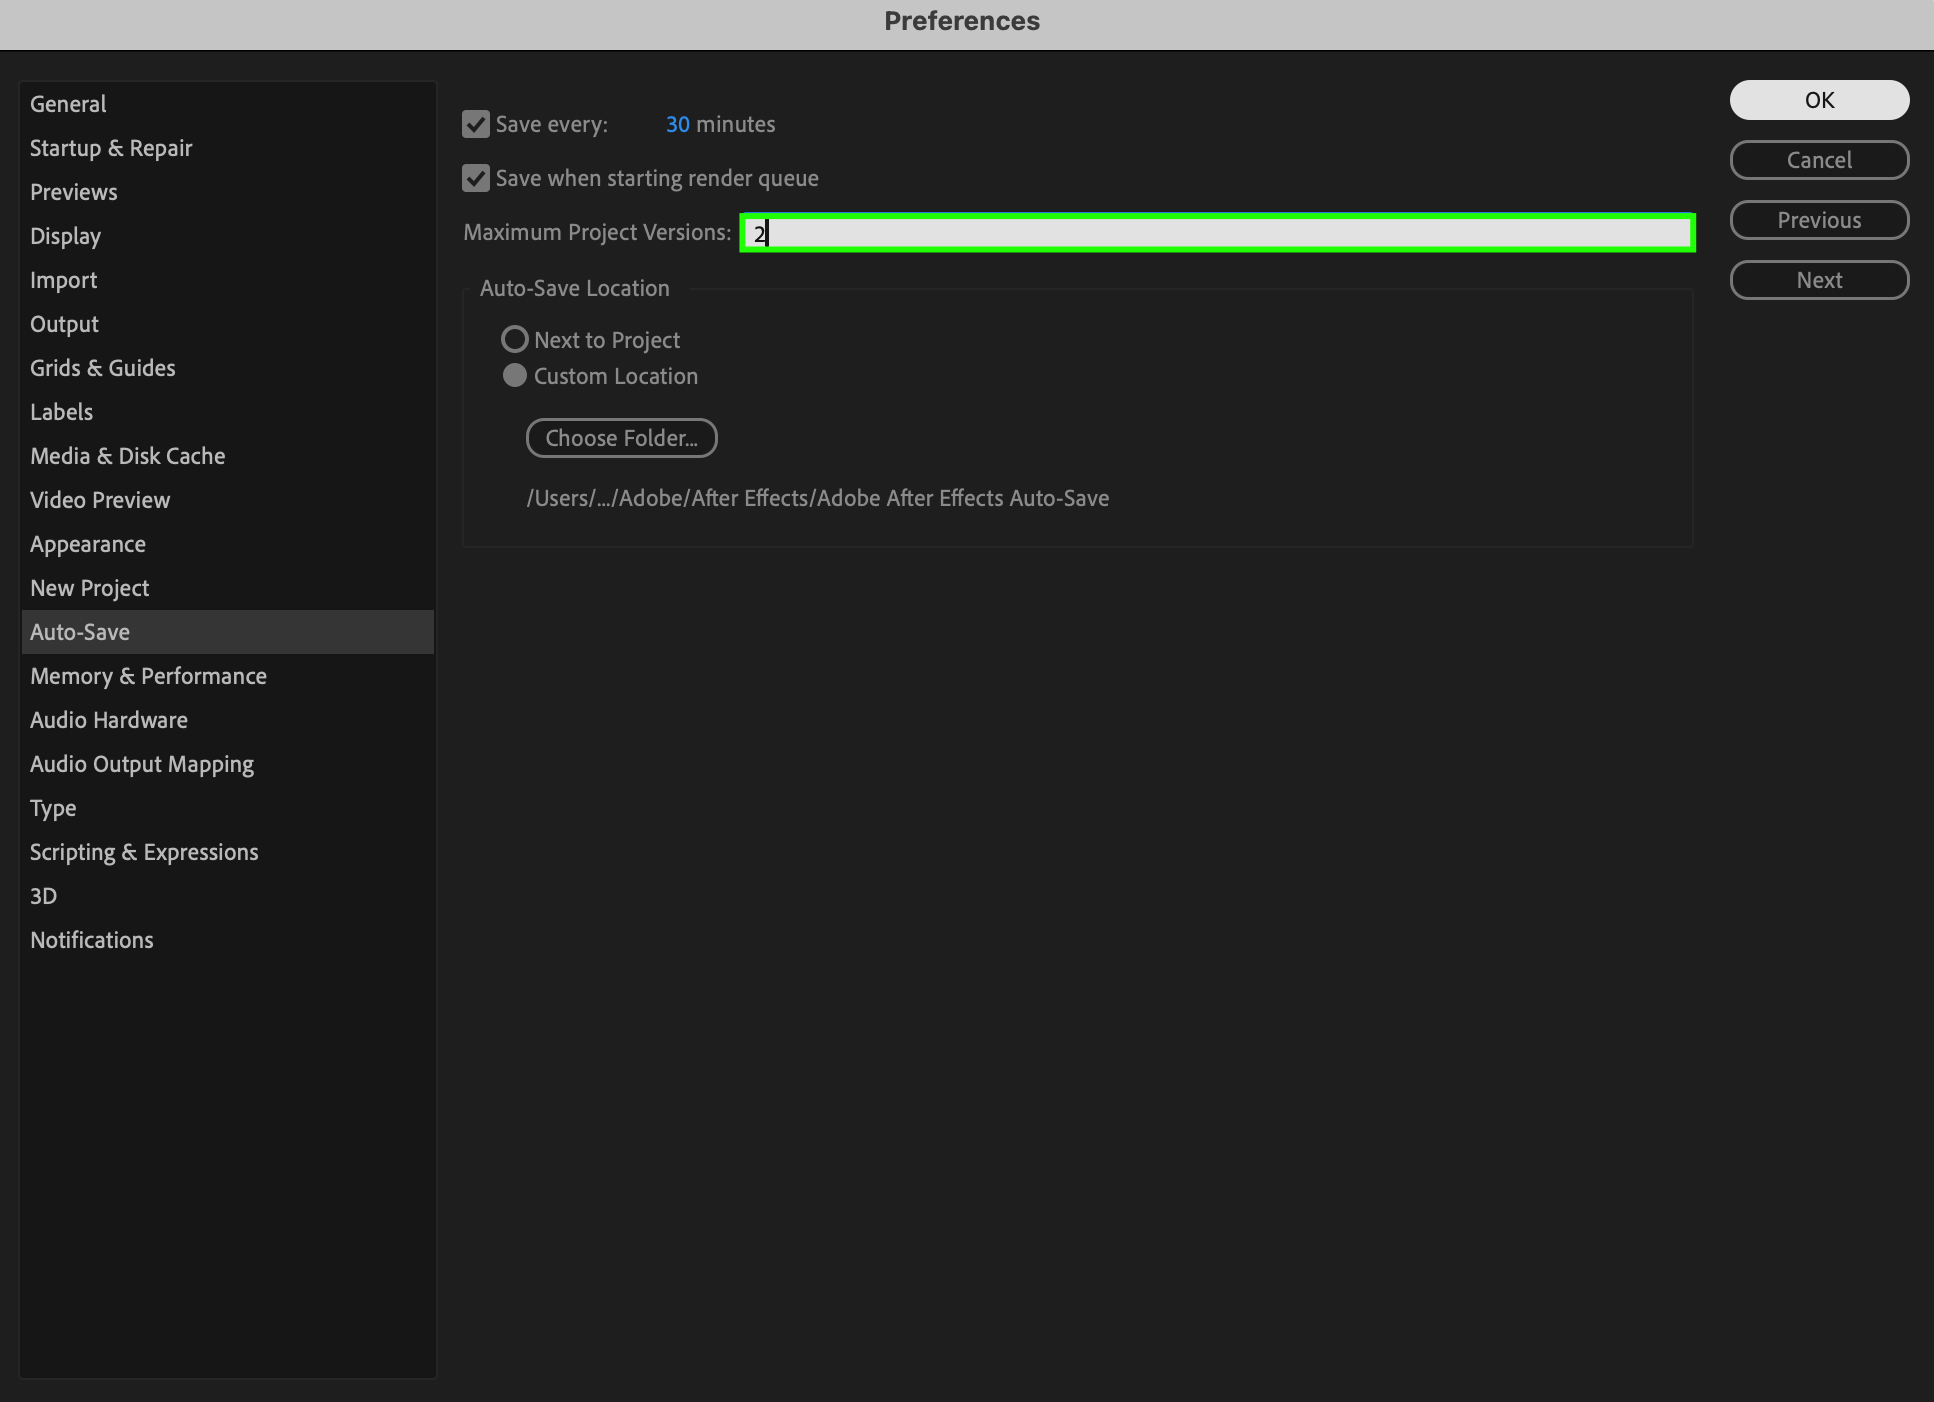Viewport: 1934px width, 1402px height.
Task: Click the Maximum Project Versions field
Action: click(1217, 233)
